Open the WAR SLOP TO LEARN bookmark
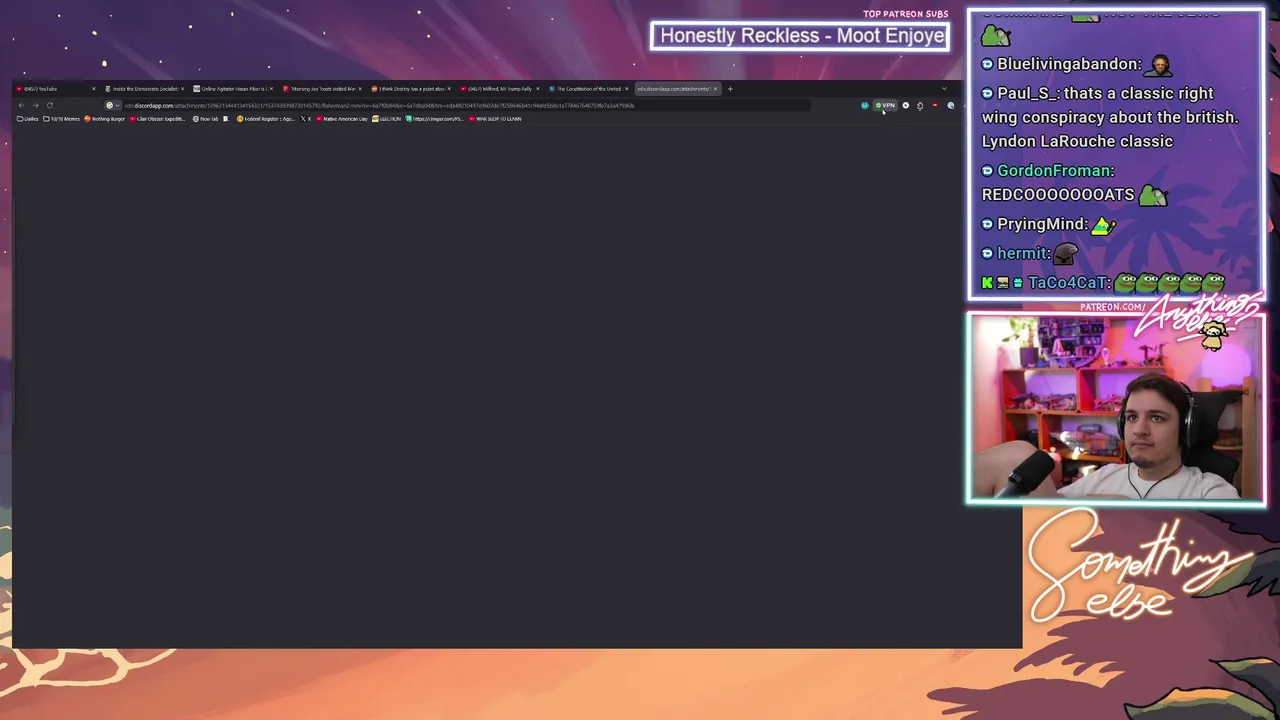The image size is (1280, 720). pos(495,119)
